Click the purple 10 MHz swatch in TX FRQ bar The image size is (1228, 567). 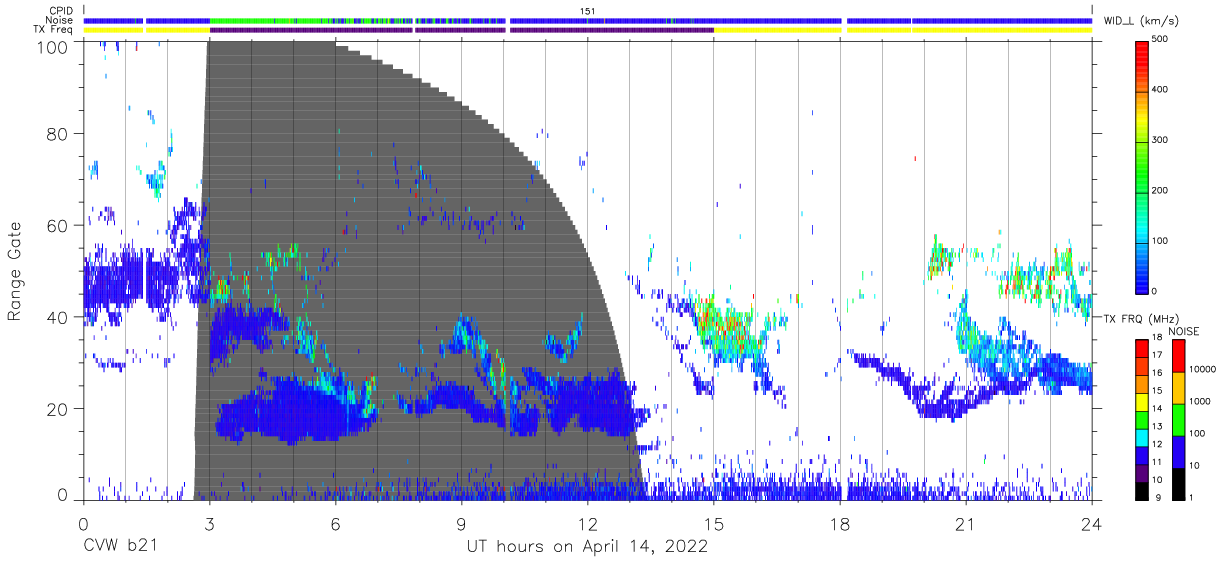pos(1142,471)
